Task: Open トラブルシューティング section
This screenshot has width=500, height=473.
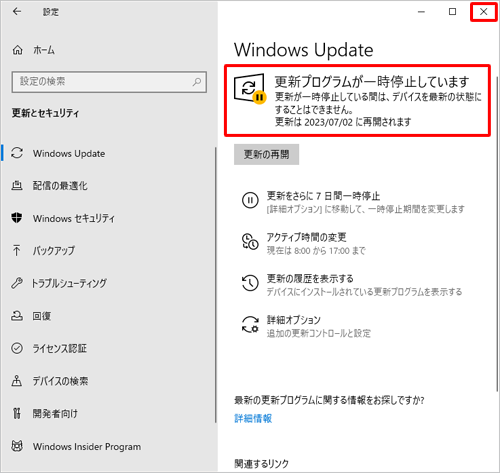Action: [x=69, y=283]
